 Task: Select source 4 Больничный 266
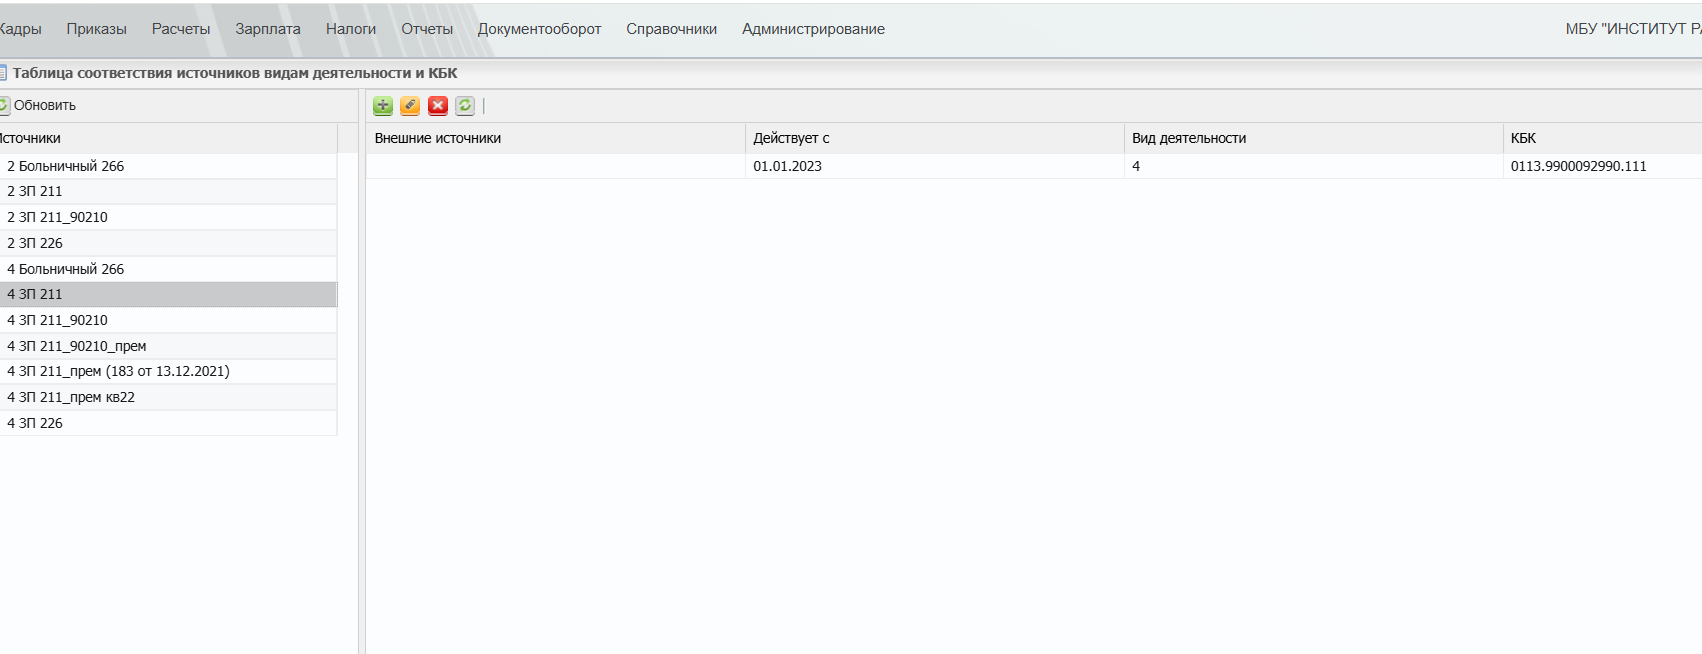(168, 269)
